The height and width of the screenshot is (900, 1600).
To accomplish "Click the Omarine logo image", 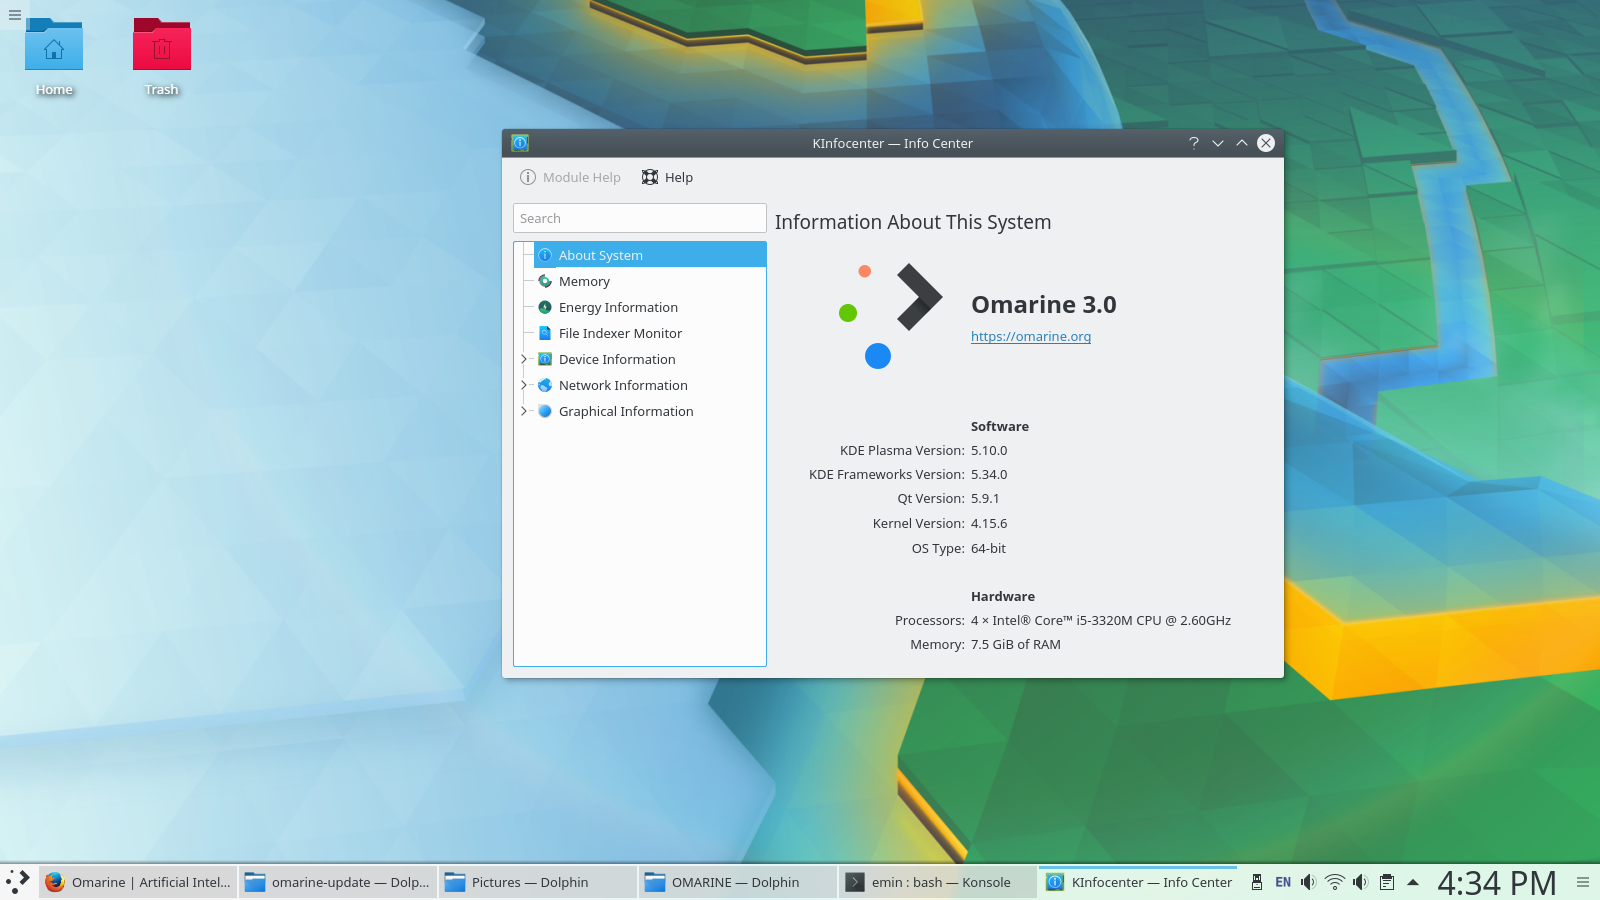I will pyautogui.click(x=890, y=316).
